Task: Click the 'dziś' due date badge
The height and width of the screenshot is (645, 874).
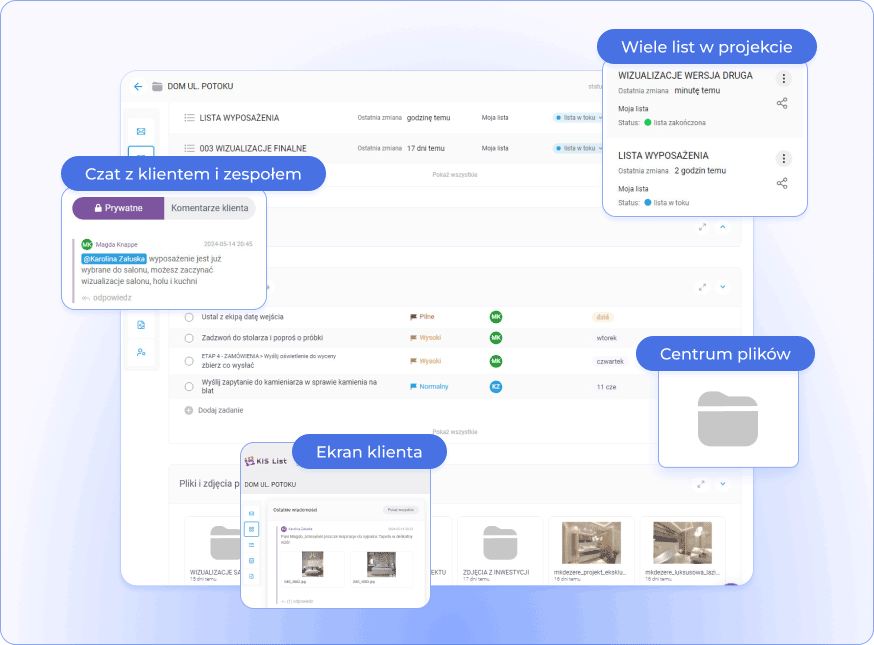Action: coord(603,317)
